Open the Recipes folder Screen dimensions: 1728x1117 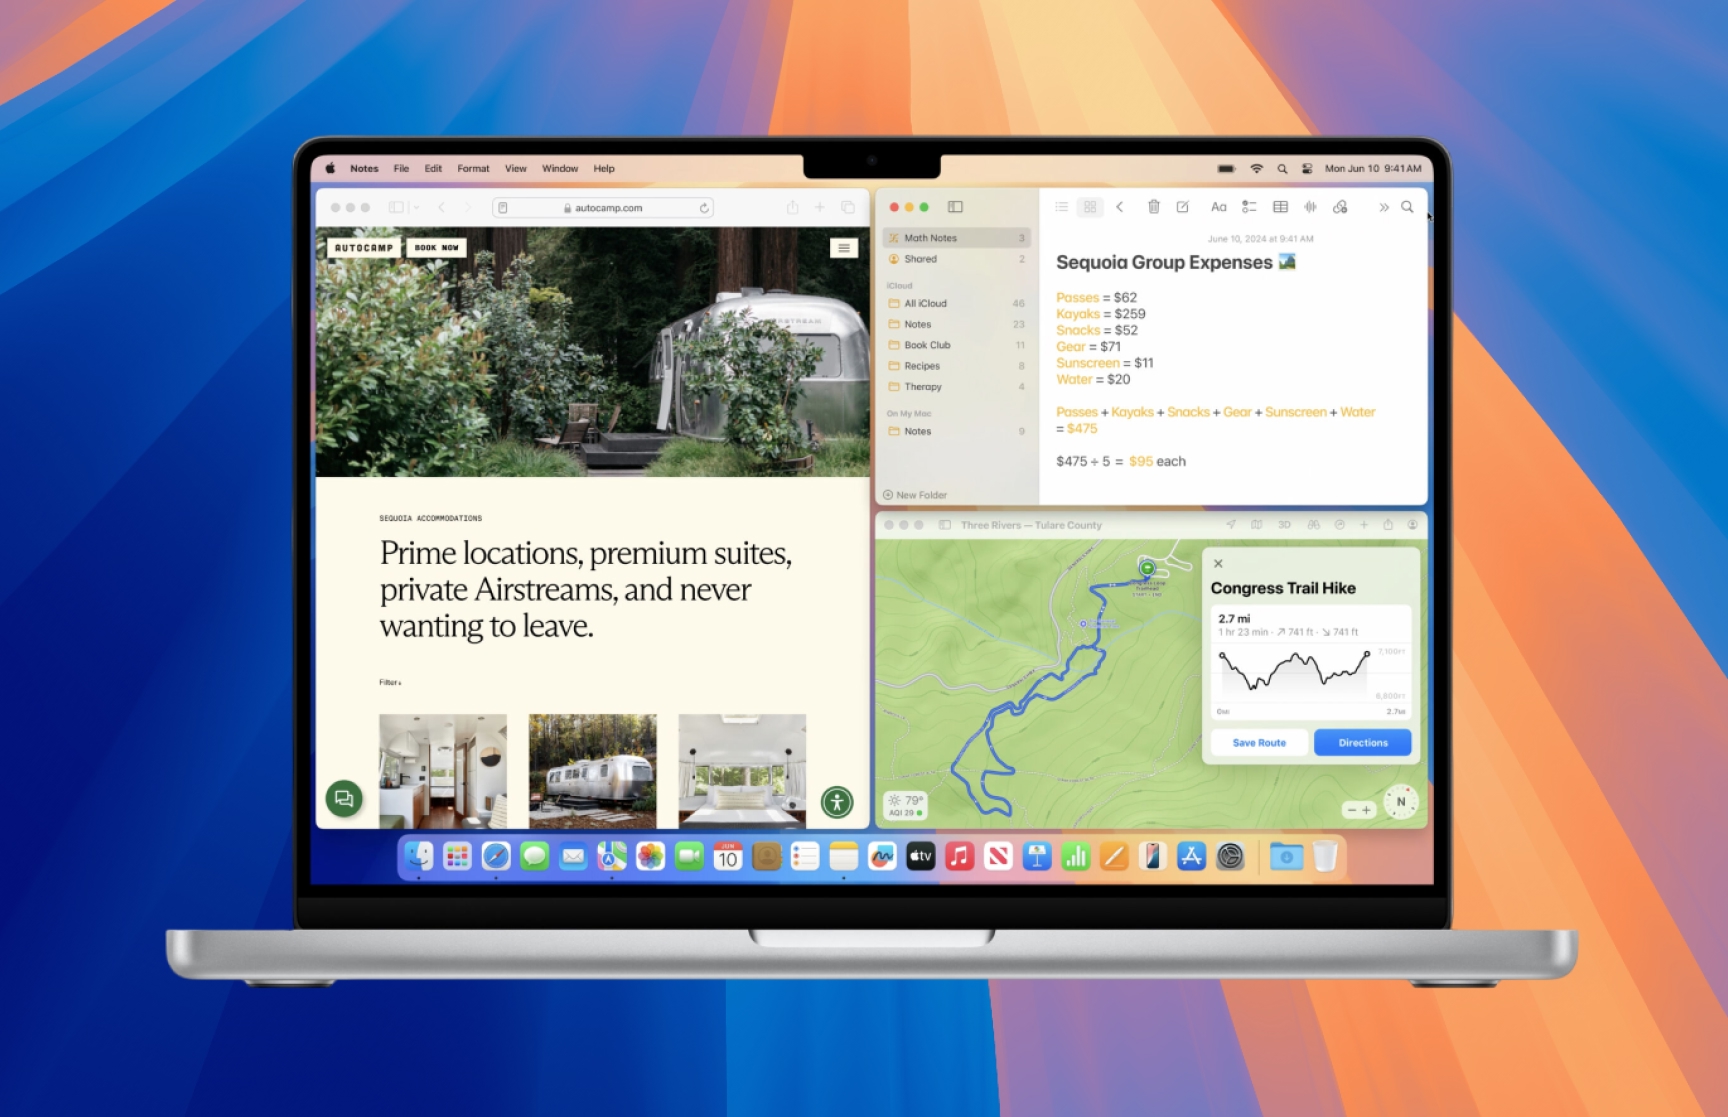click(x=957, y=366)
